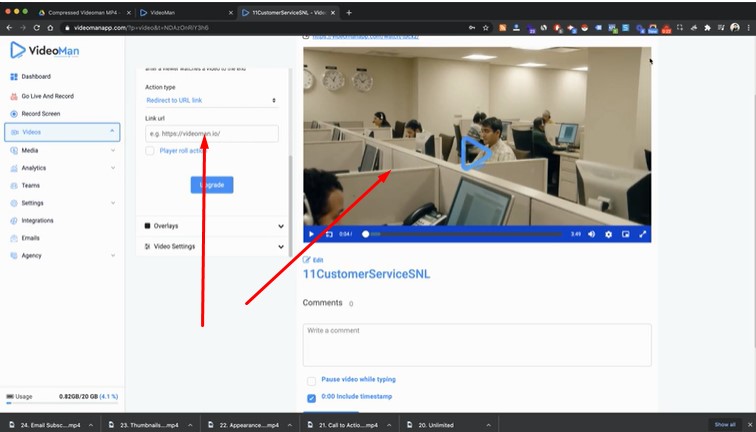Open the Action type dropdown
This screenshot has height=432, width=756.
(x=211, y=100)
